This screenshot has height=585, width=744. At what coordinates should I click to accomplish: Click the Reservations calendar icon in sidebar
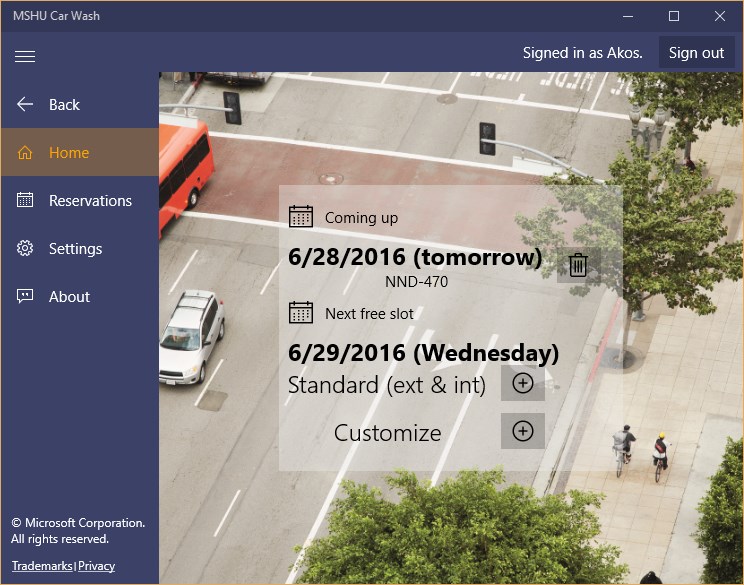(x=25, y=200)
